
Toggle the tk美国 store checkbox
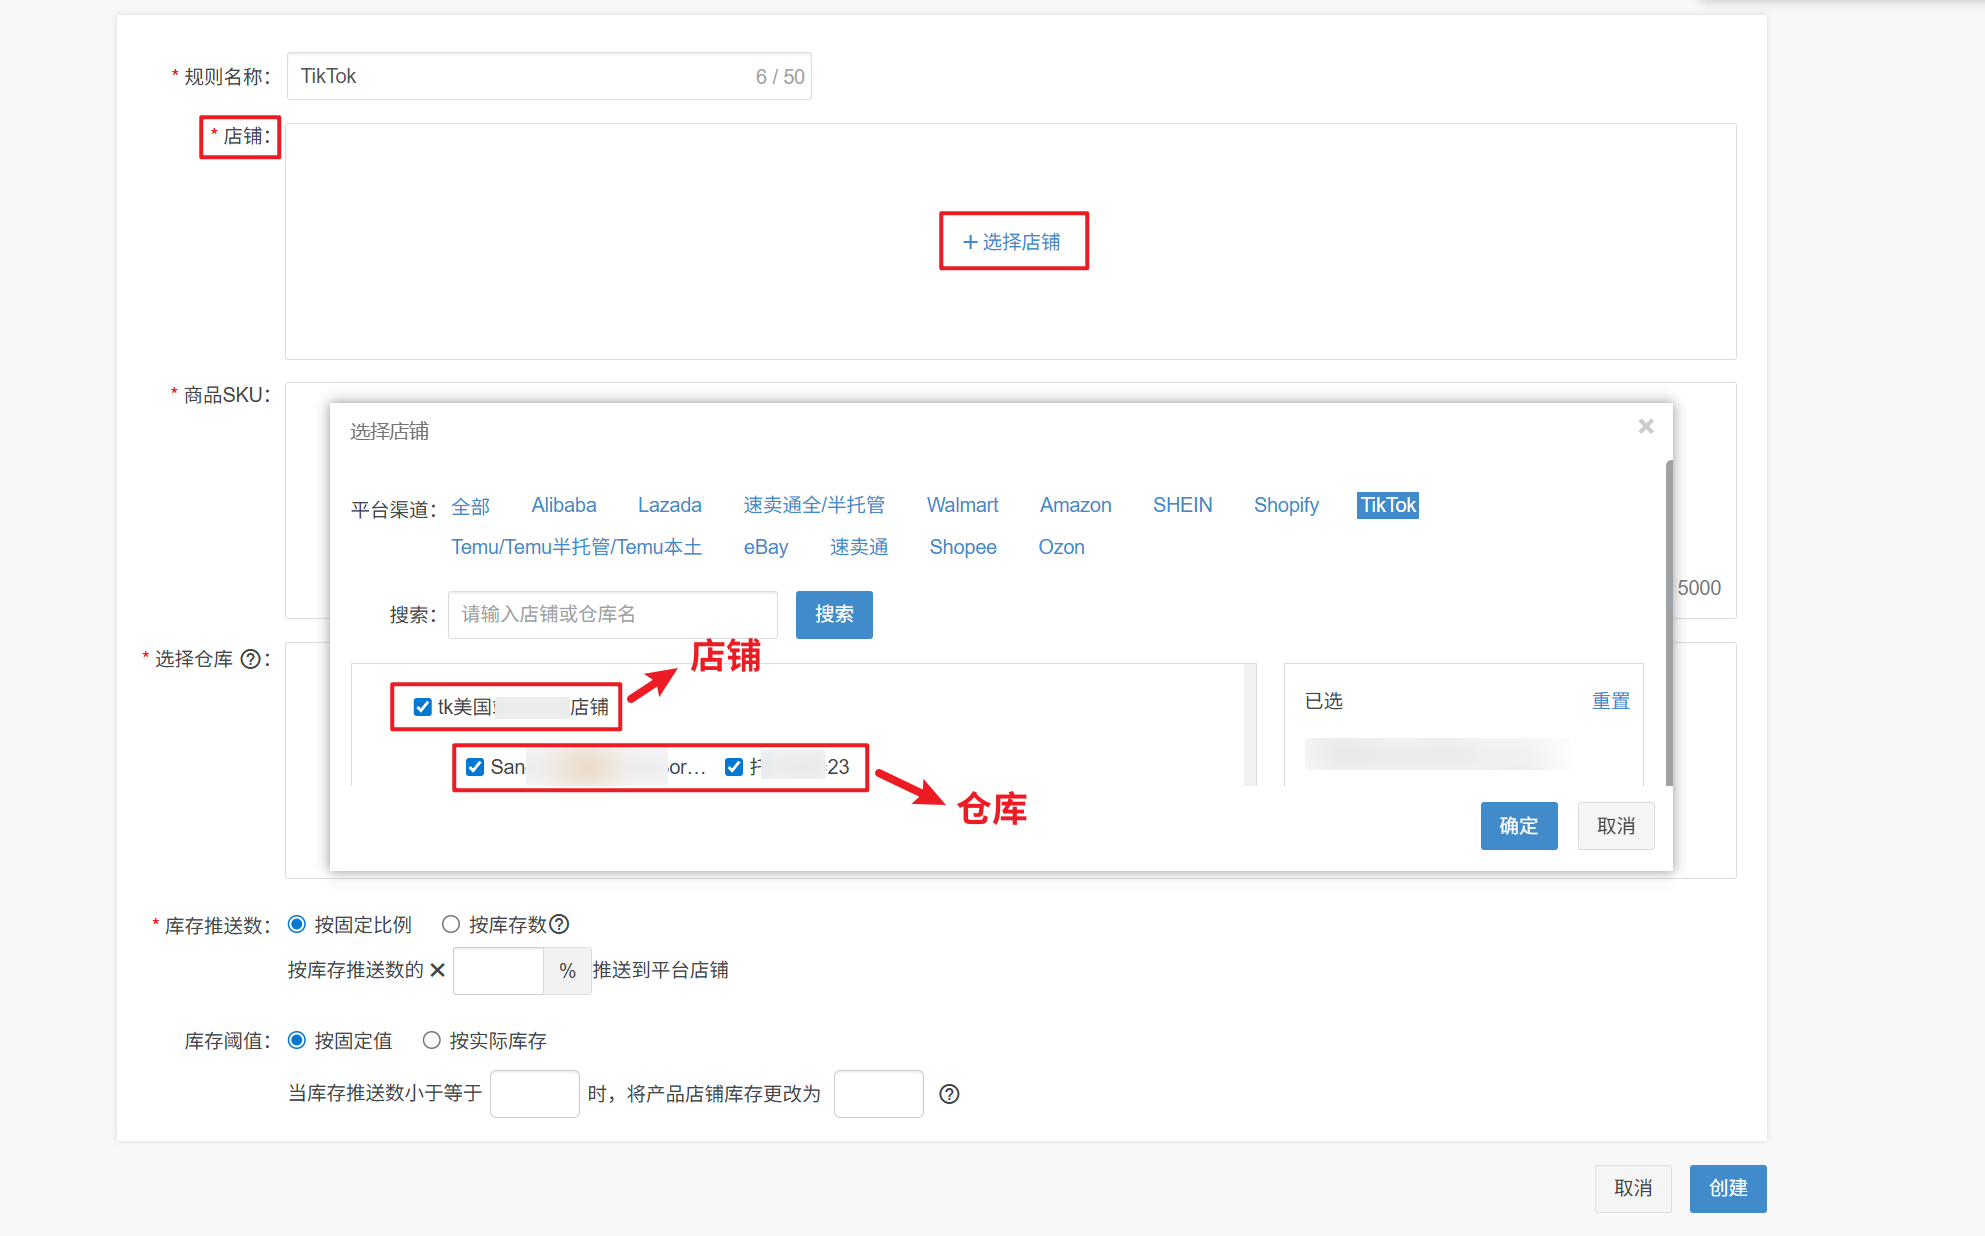(x=423, y=707)
